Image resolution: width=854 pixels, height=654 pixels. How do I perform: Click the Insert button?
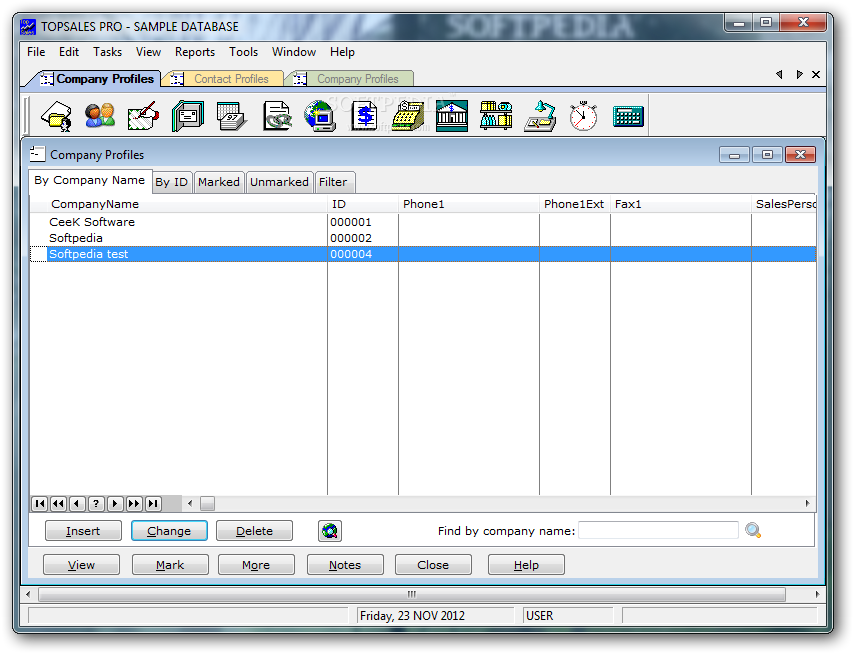coord(83,531)
